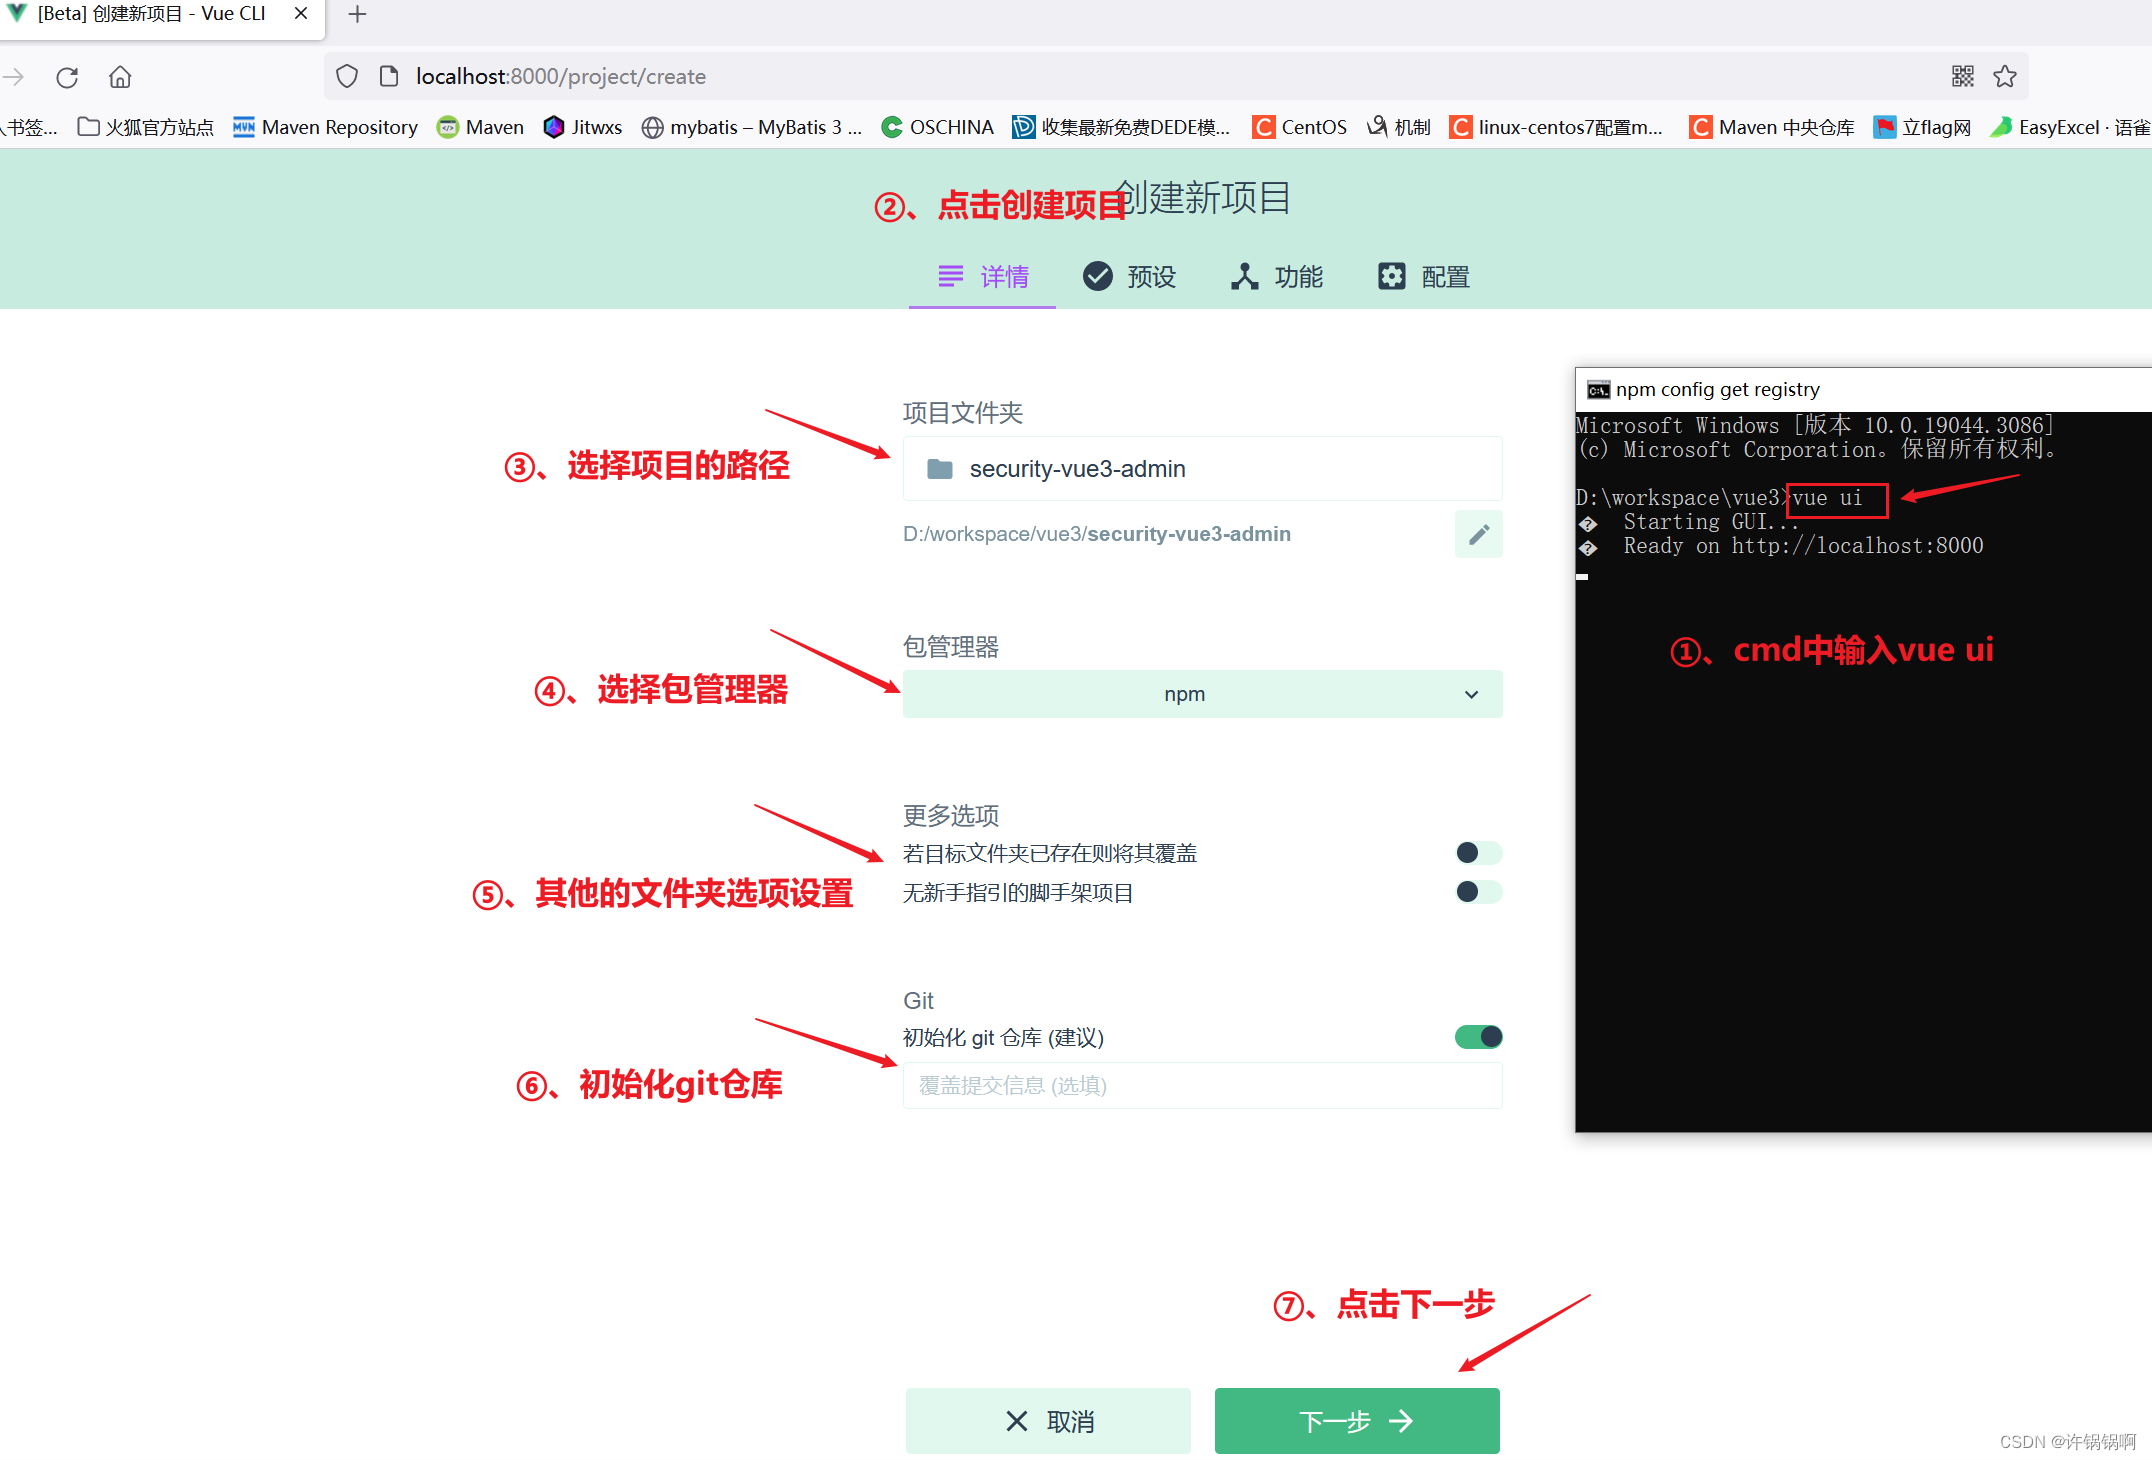The image size is (2152, 1460).
Task: Click the Vue logo on the browser tab
Action: (x=16, y=14)
